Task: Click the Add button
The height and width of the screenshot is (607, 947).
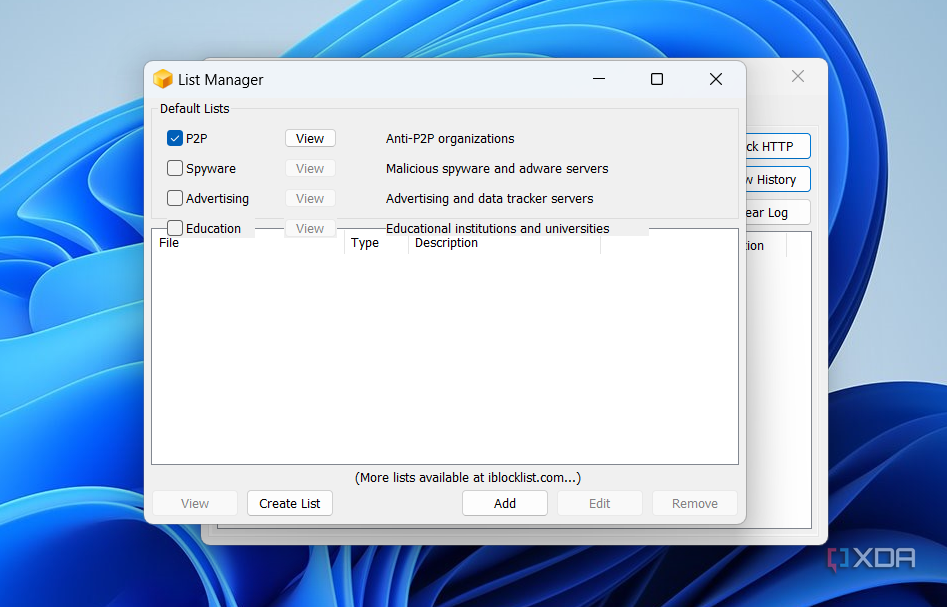Action: (x=505, y=503)
